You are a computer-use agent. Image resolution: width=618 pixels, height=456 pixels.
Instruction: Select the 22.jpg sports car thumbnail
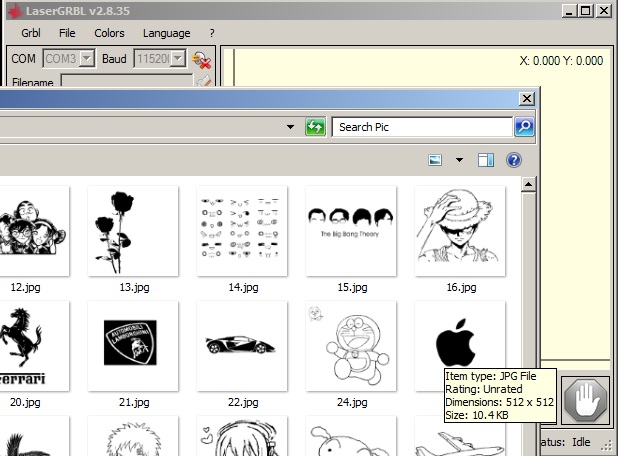coord(242,346)
